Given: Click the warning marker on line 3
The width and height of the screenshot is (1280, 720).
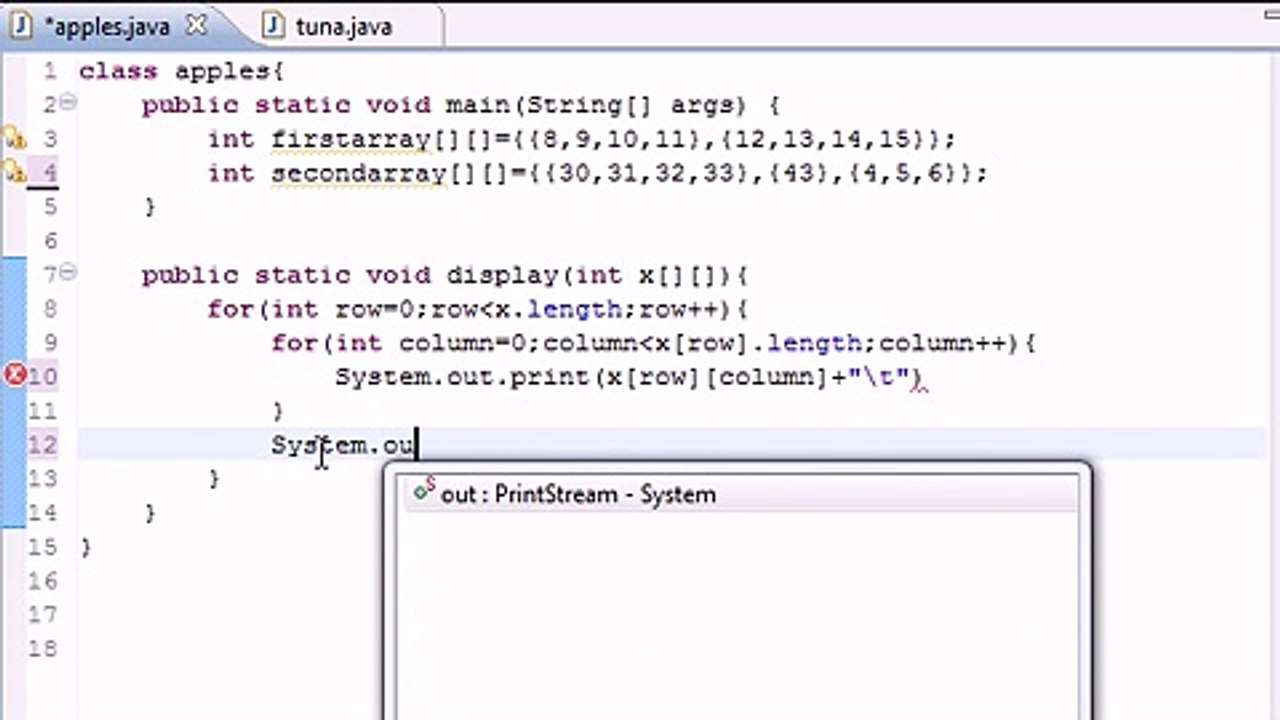Looking at the screenshot, I should [14, 138].
